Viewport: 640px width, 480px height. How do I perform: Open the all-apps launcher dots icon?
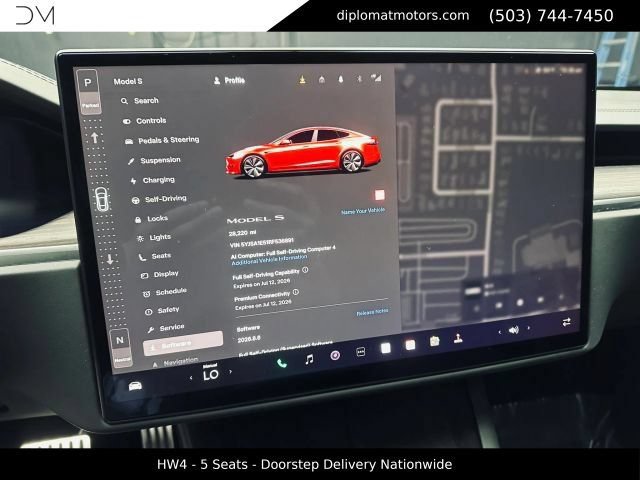(361, 352)
